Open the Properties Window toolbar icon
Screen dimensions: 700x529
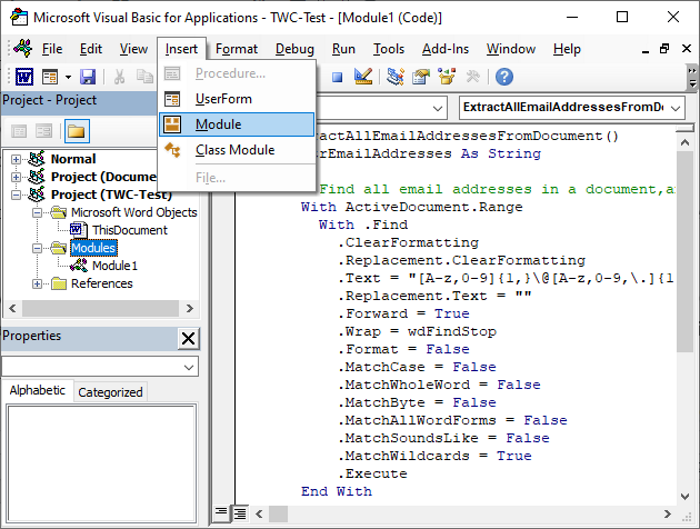point(421,77)
